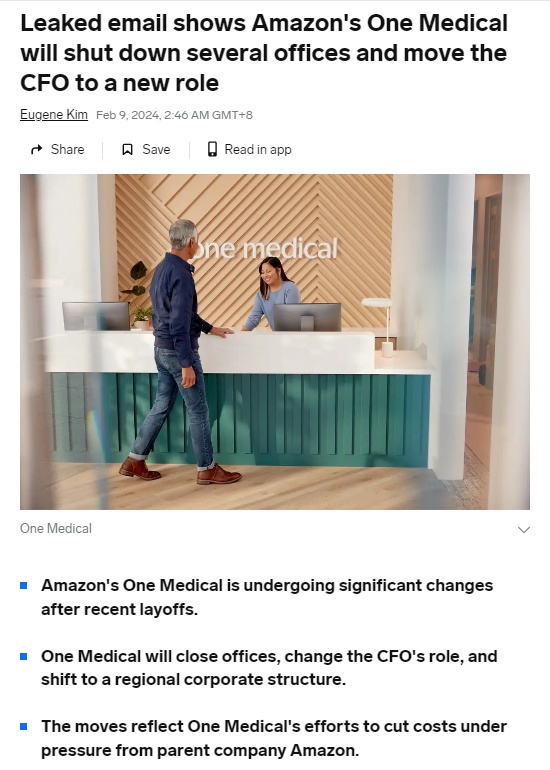The width and height of the screenshot is (550, 770).
Task: Click the second blue bullet square marker
Action: (x=24, y=656)
